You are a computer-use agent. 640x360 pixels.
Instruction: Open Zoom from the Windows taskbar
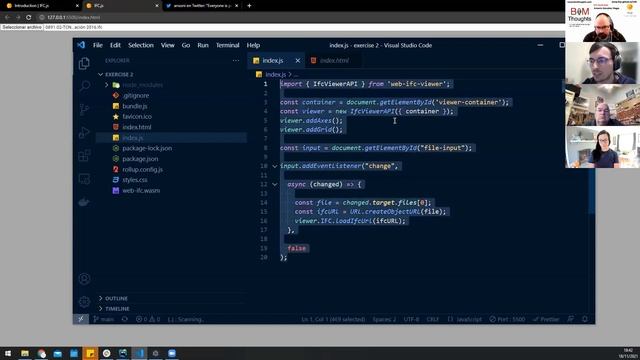(172, 353)
